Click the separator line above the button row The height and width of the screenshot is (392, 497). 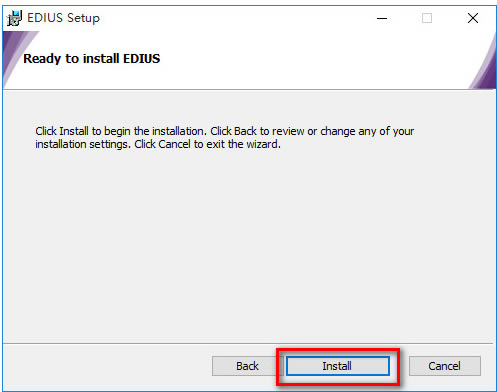pos(248,343)
